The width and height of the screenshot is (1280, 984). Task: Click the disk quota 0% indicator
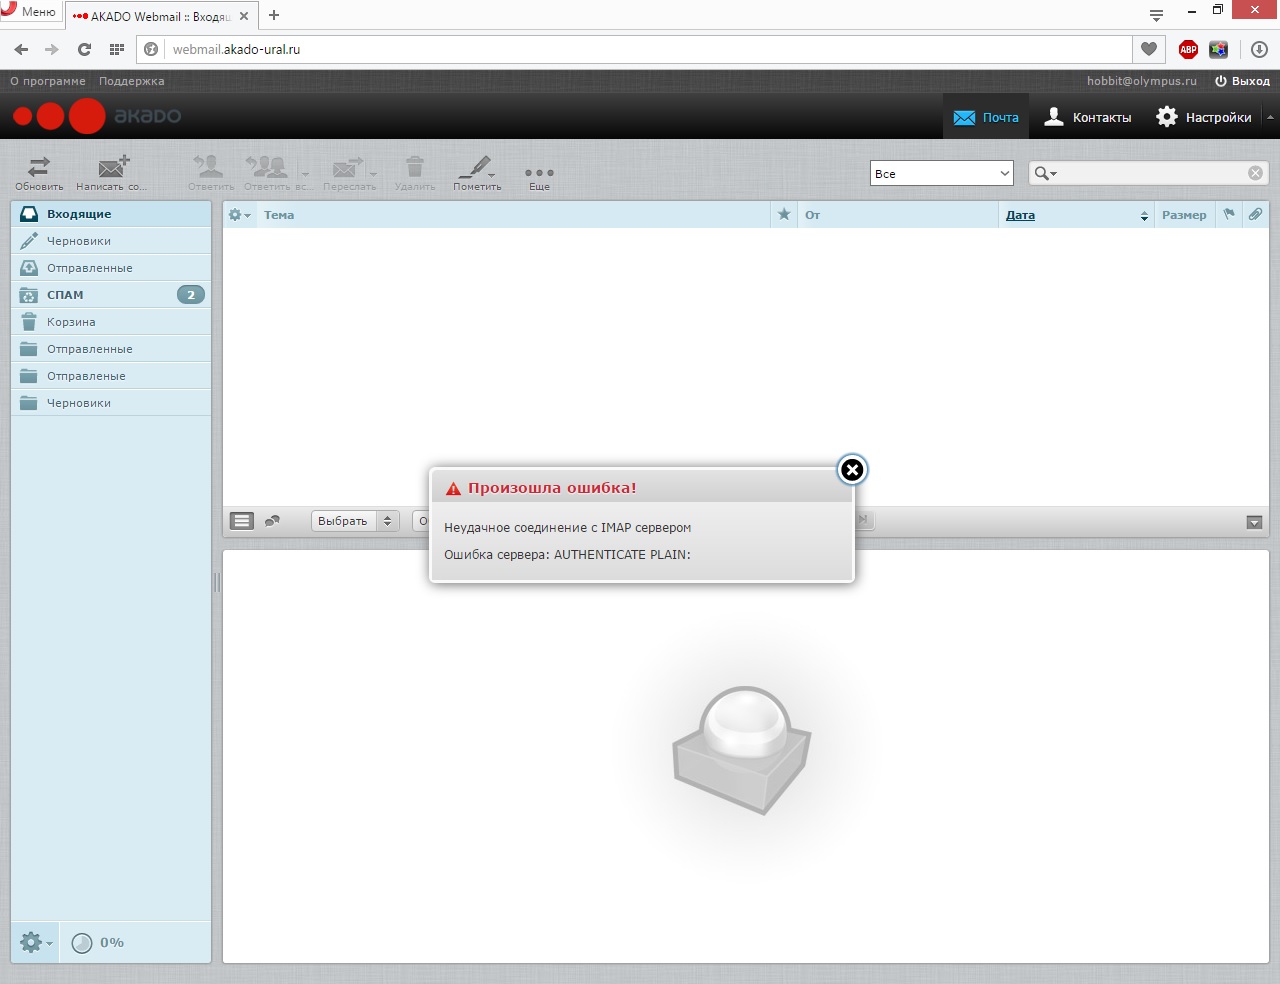pyautogui.click(x=98, y=943)
